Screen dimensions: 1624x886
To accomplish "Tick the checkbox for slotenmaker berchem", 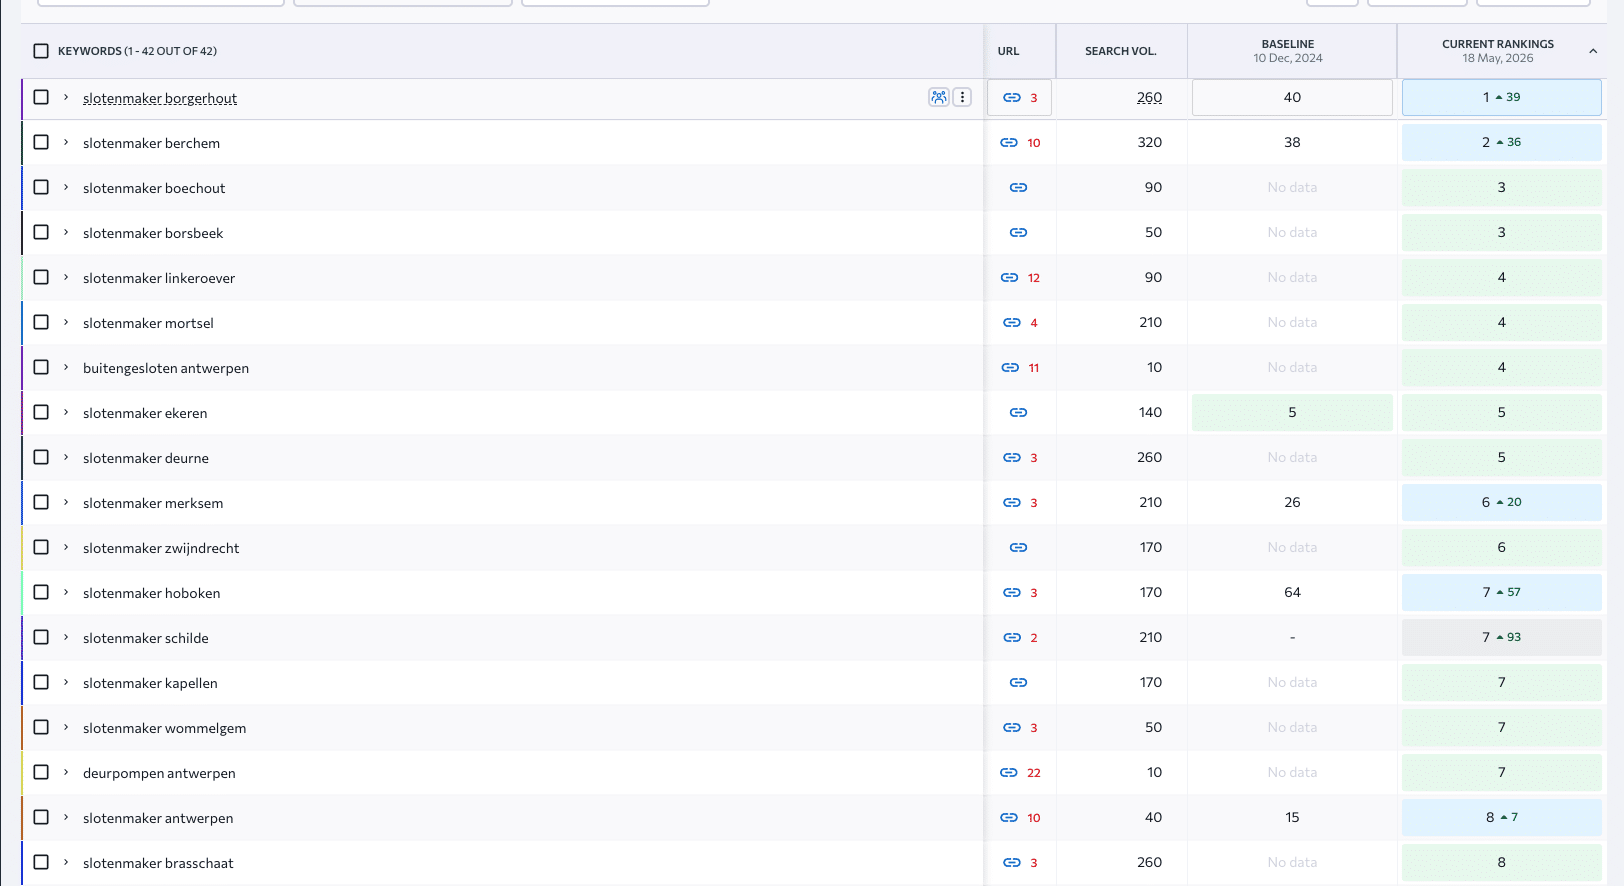I will click(x=41, y=142).
